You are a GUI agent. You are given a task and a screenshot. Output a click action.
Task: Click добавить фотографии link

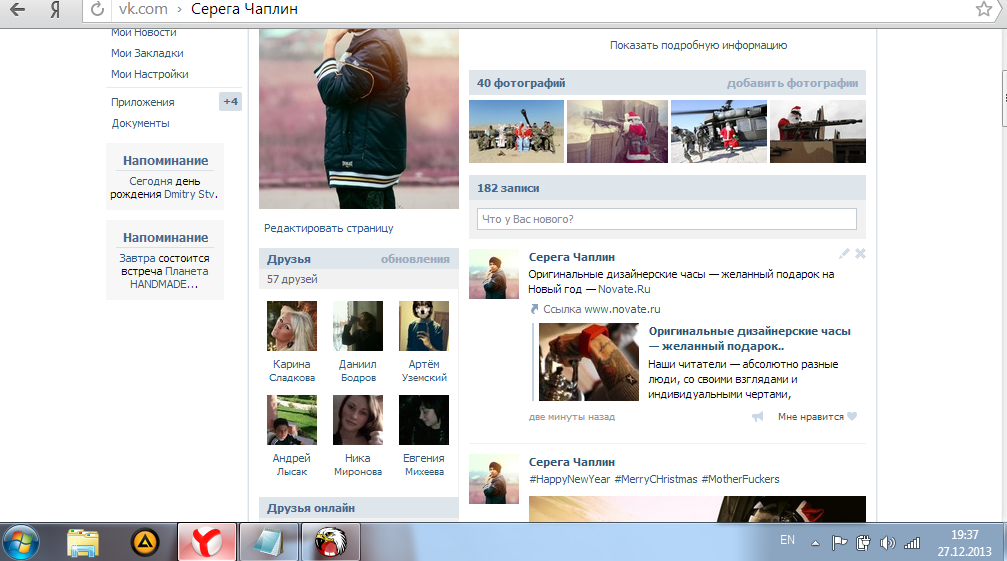792,83
